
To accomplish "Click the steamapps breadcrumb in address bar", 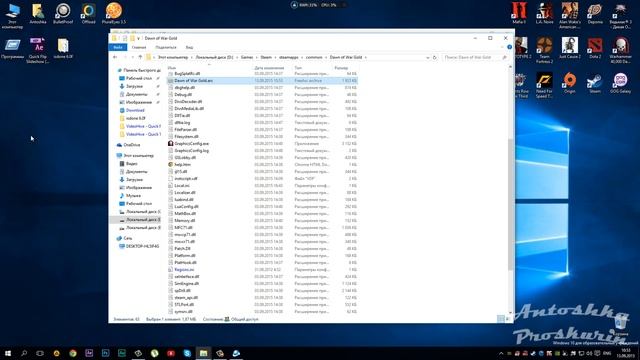I will tap(289, 58).
